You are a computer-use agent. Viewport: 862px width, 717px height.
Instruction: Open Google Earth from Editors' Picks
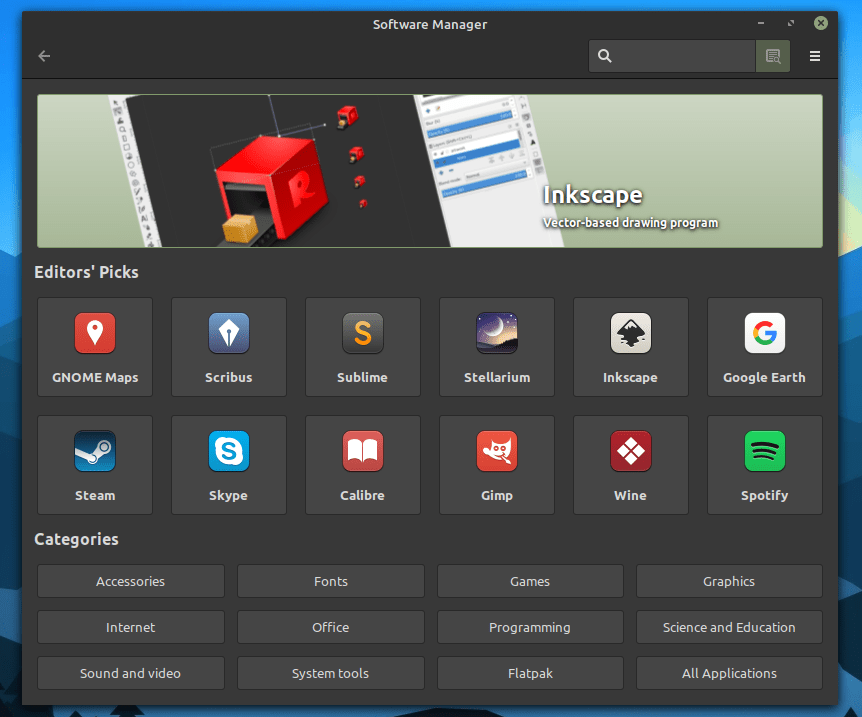tap(764, 347)
